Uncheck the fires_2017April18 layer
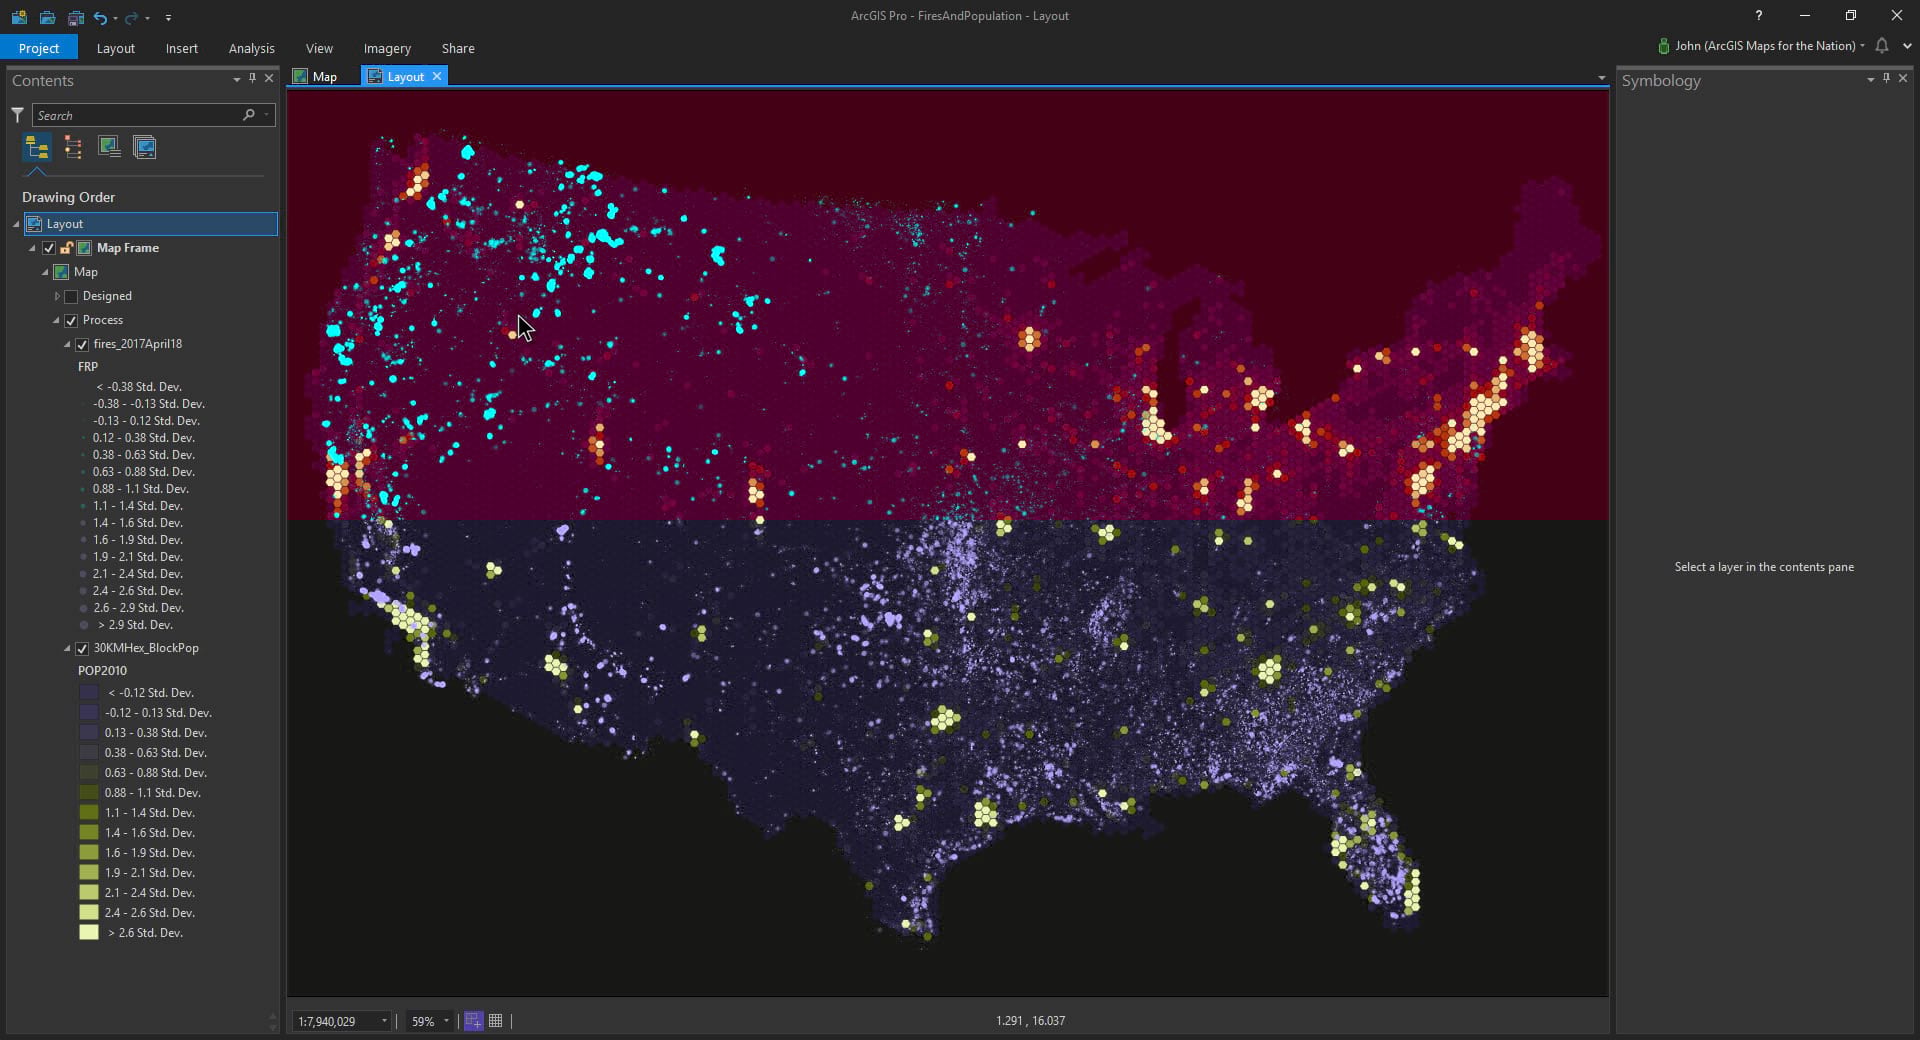The image size is (1920, 1040). [82, 345]
